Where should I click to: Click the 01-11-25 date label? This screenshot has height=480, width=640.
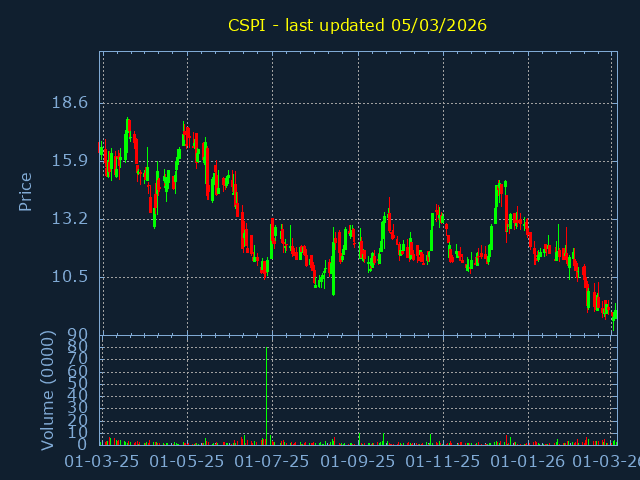(443, 462)
